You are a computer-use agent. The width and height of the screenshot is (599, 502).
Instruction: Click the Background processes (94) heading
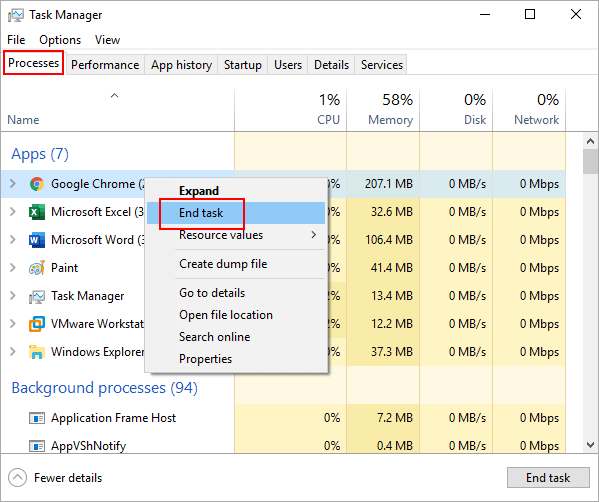[x=104, y=388]
